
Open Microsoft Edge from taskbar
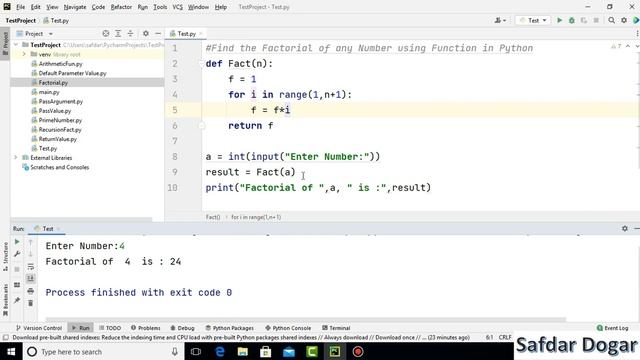(220, 351)
